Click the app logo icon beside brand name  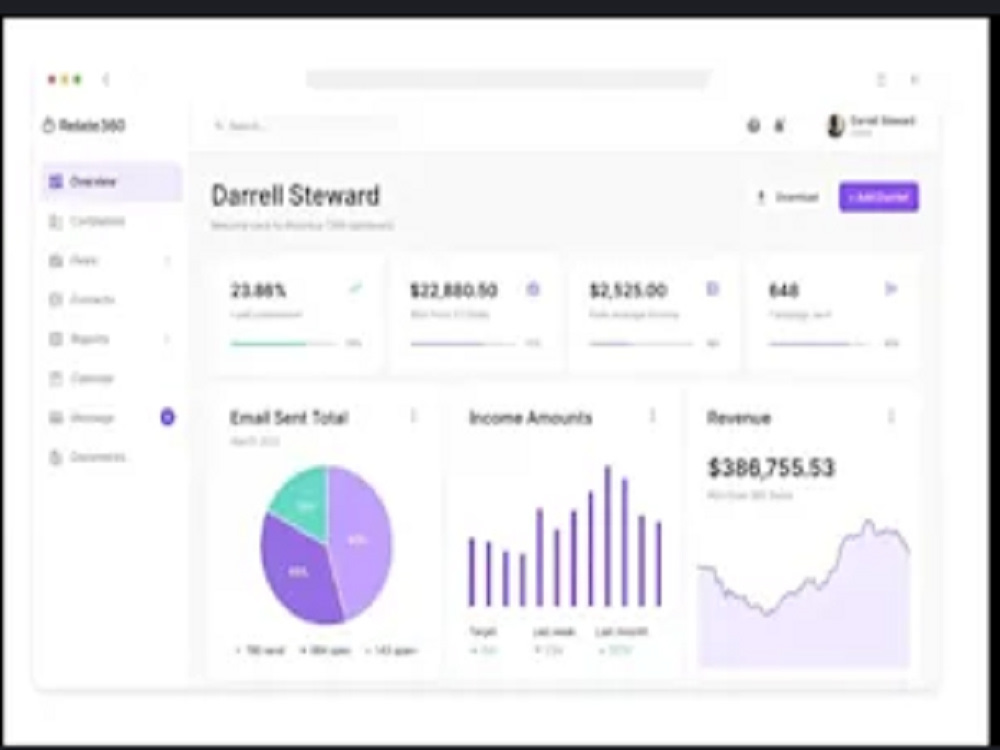pyautogui.click(x=48, y=125)
